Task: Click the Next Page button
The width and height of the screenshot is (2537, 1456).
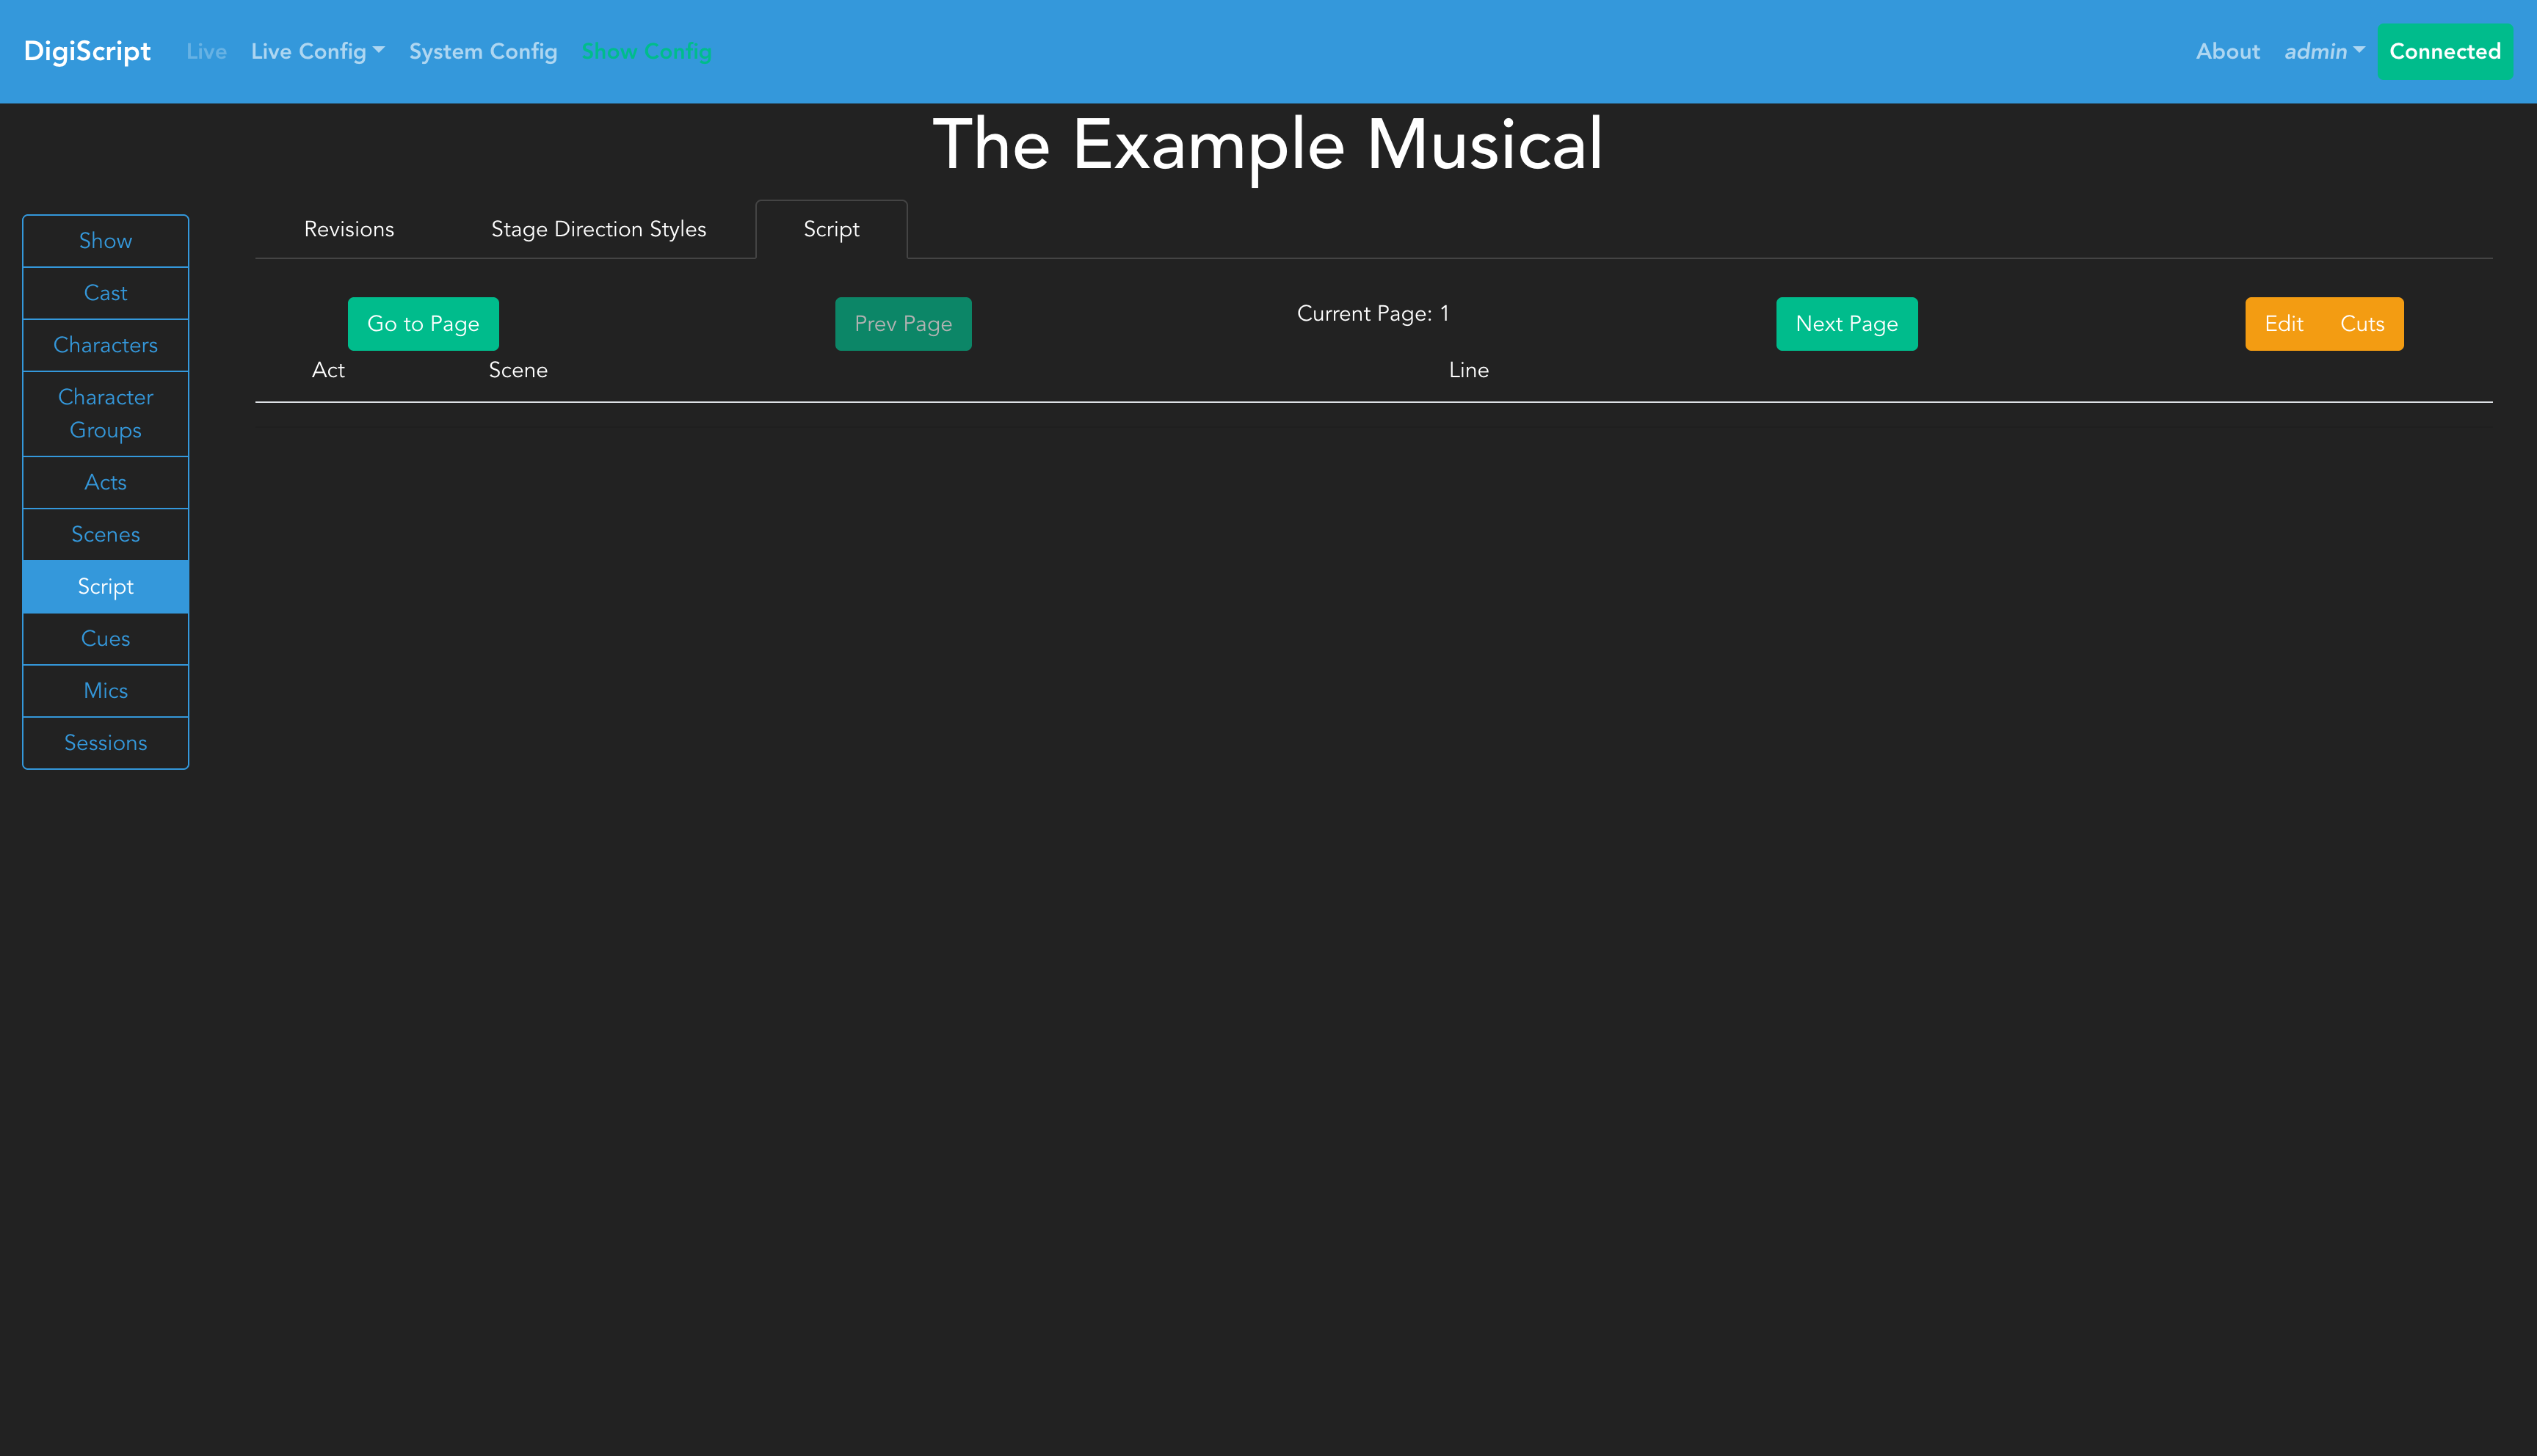Action: coord(1845,323)
